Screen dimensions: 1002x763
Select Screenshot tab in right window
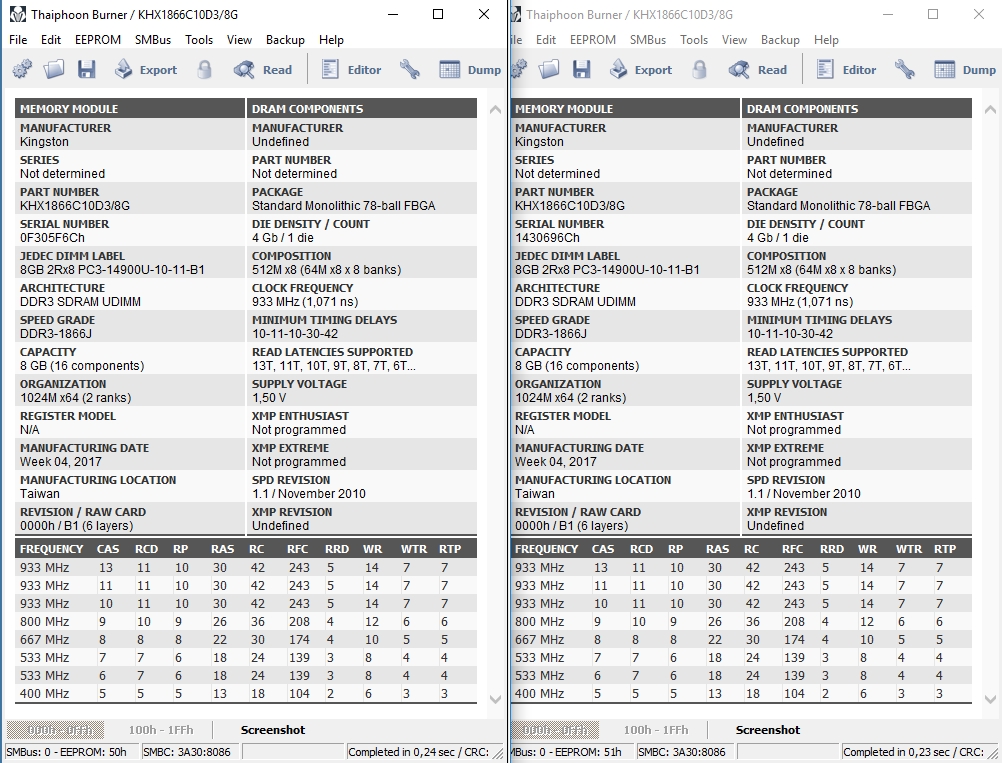(x=767, y=730)
